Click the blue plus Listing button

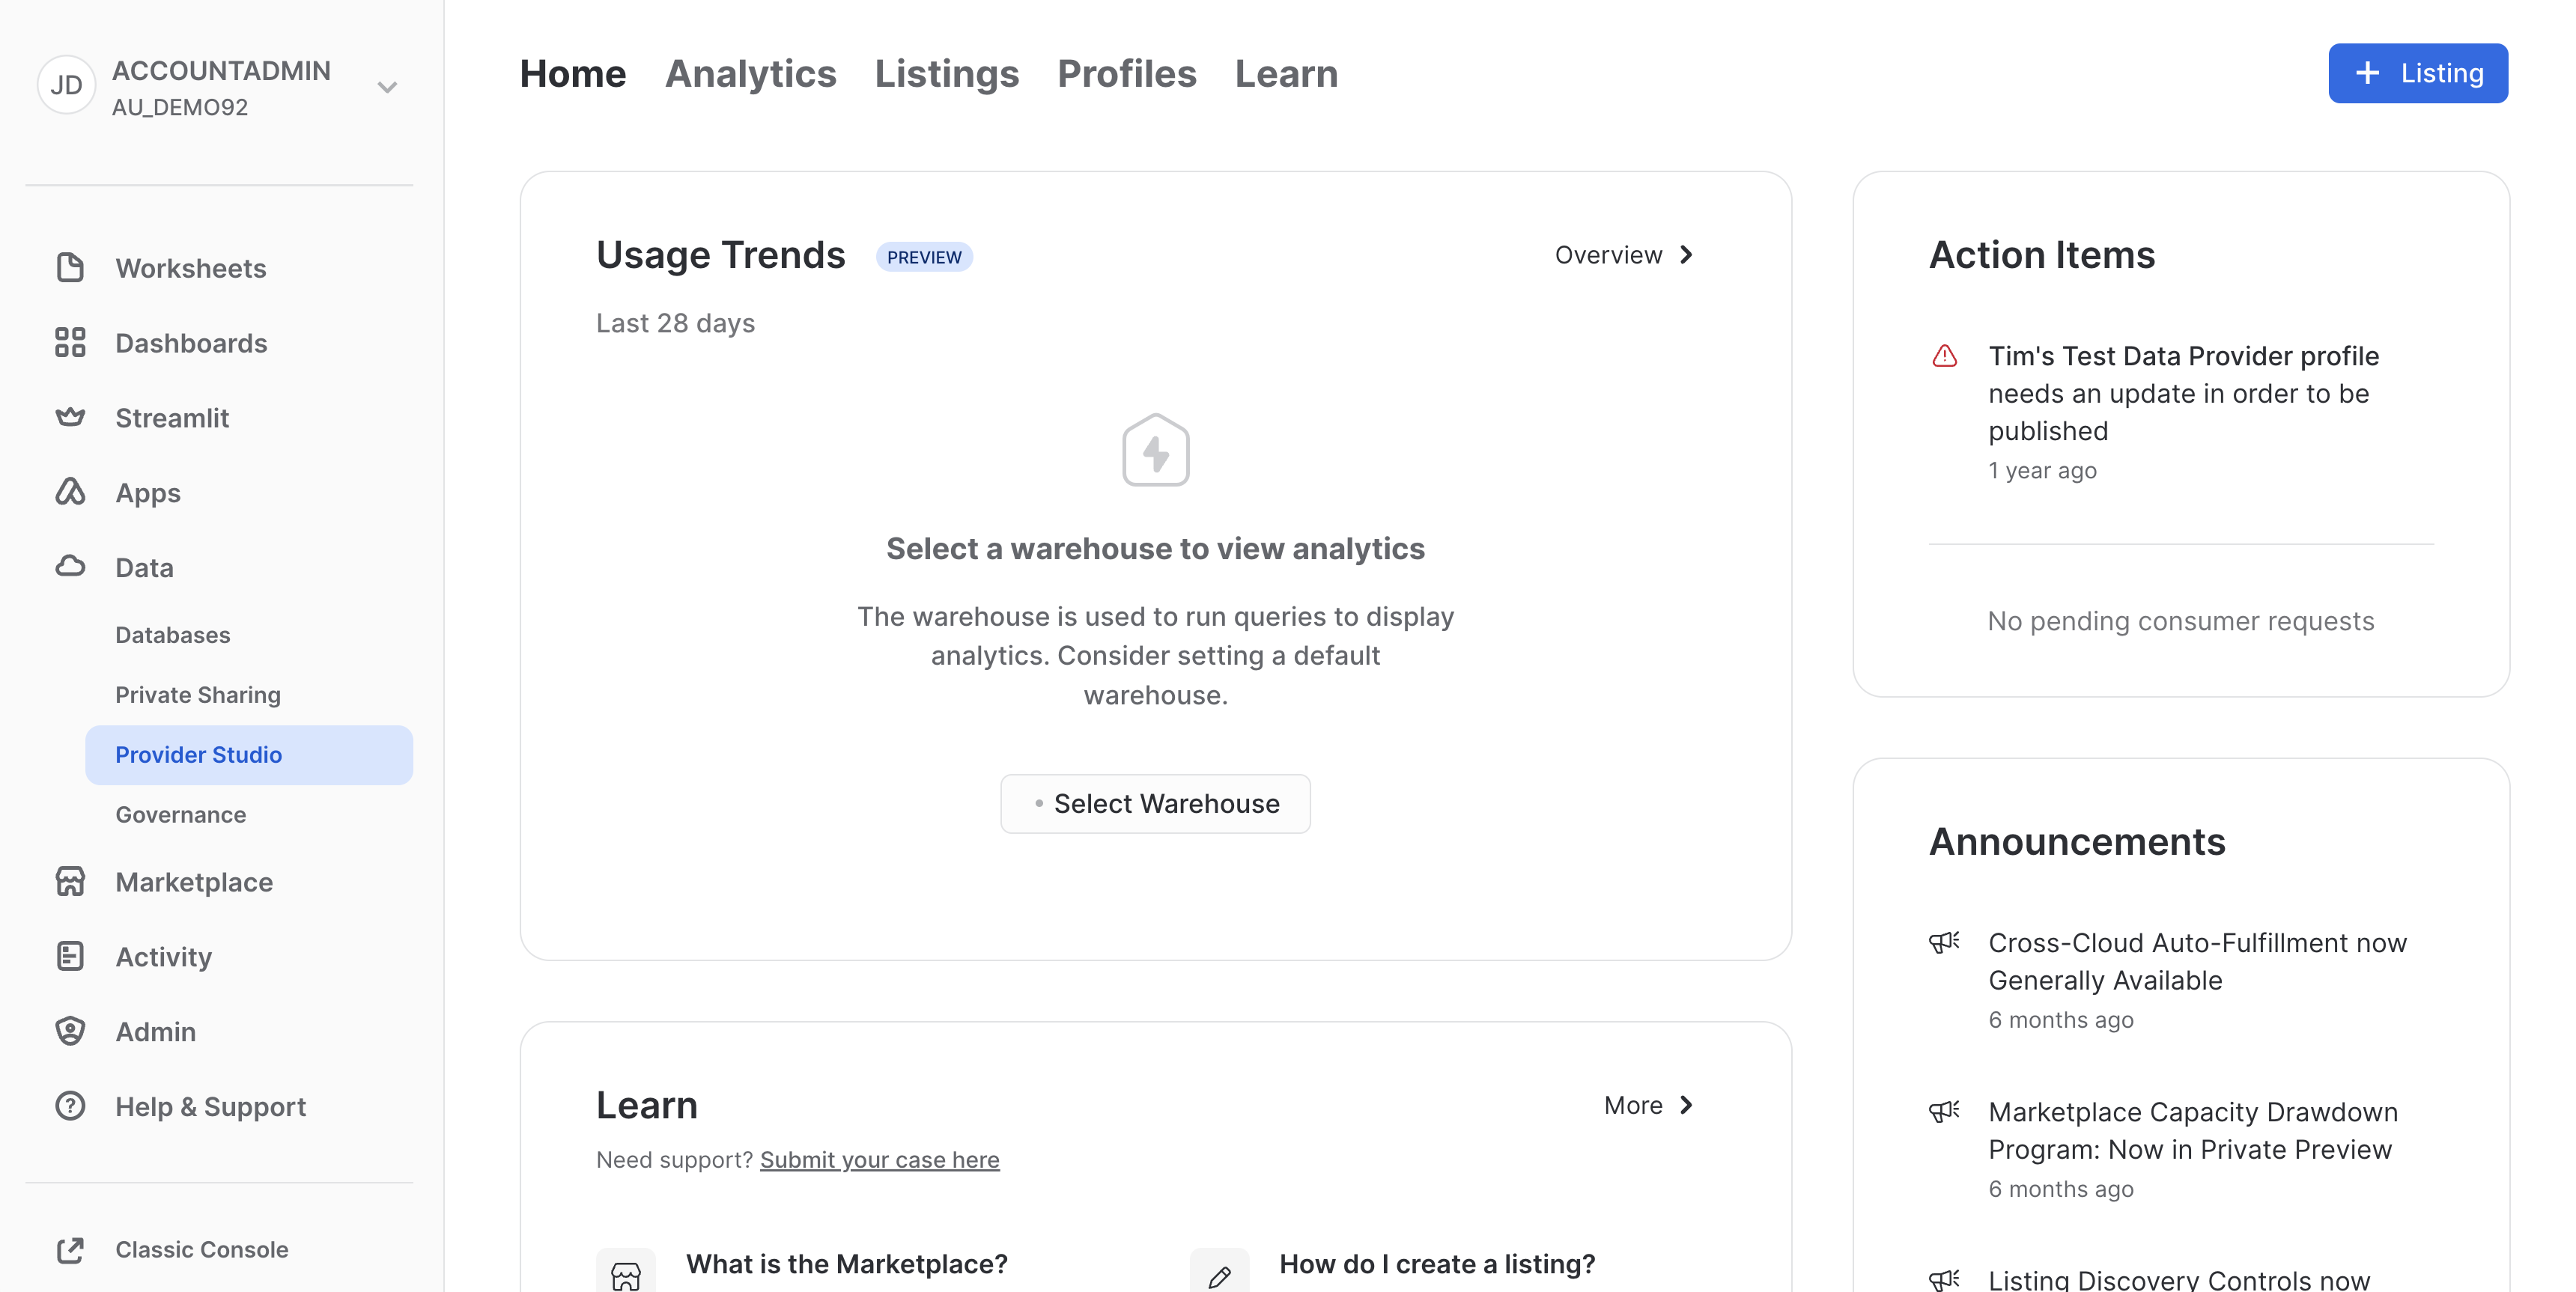tap(2417, 73)
